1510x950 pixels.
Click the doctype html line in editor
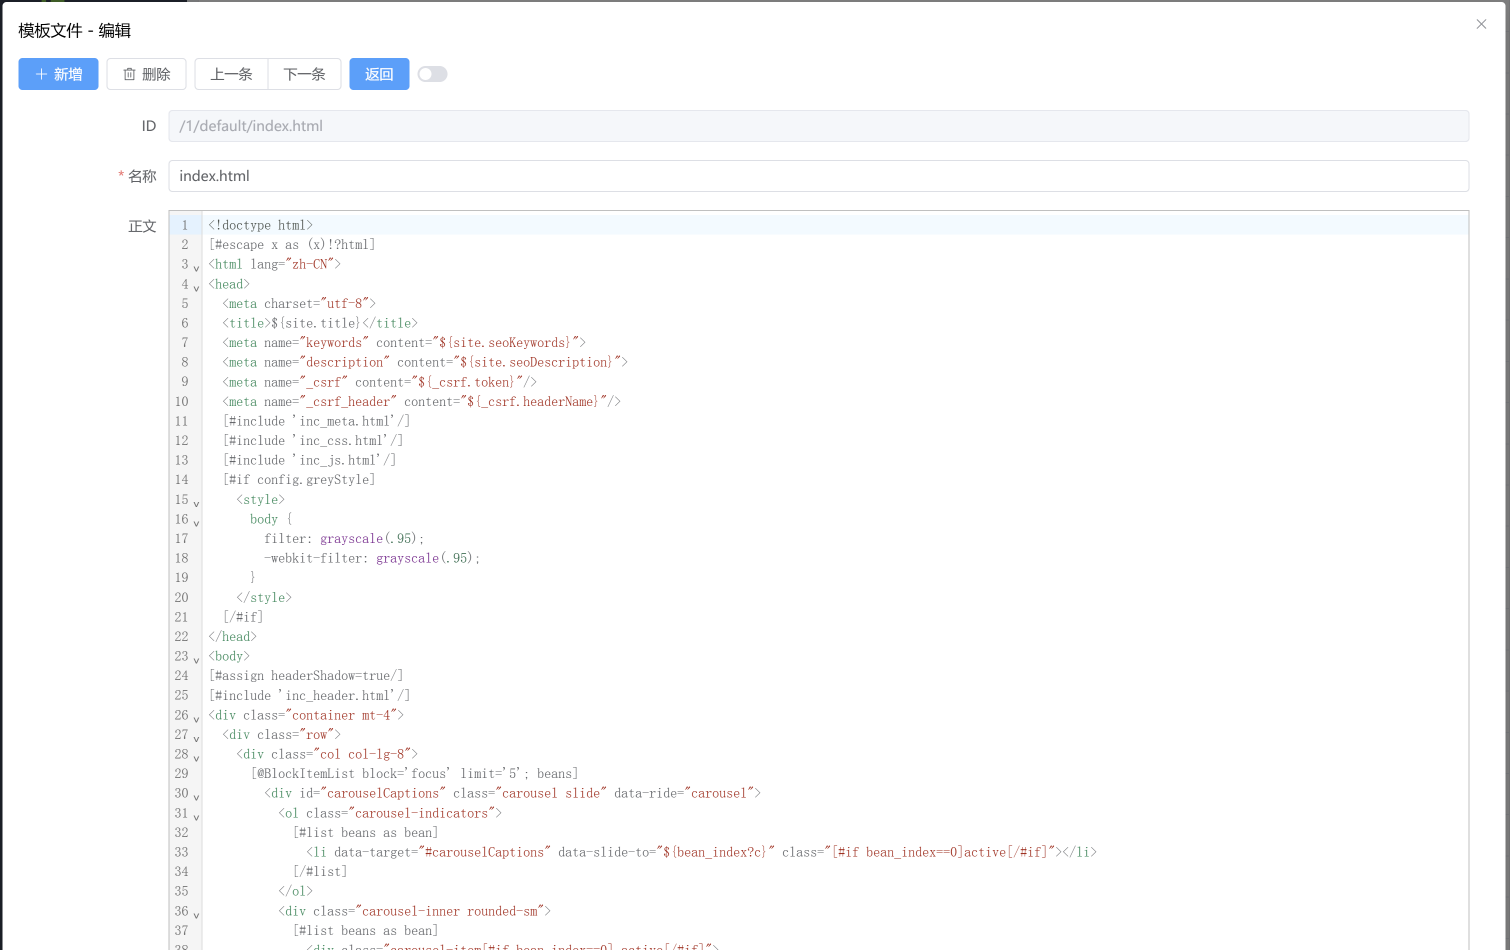coord(260,225)
